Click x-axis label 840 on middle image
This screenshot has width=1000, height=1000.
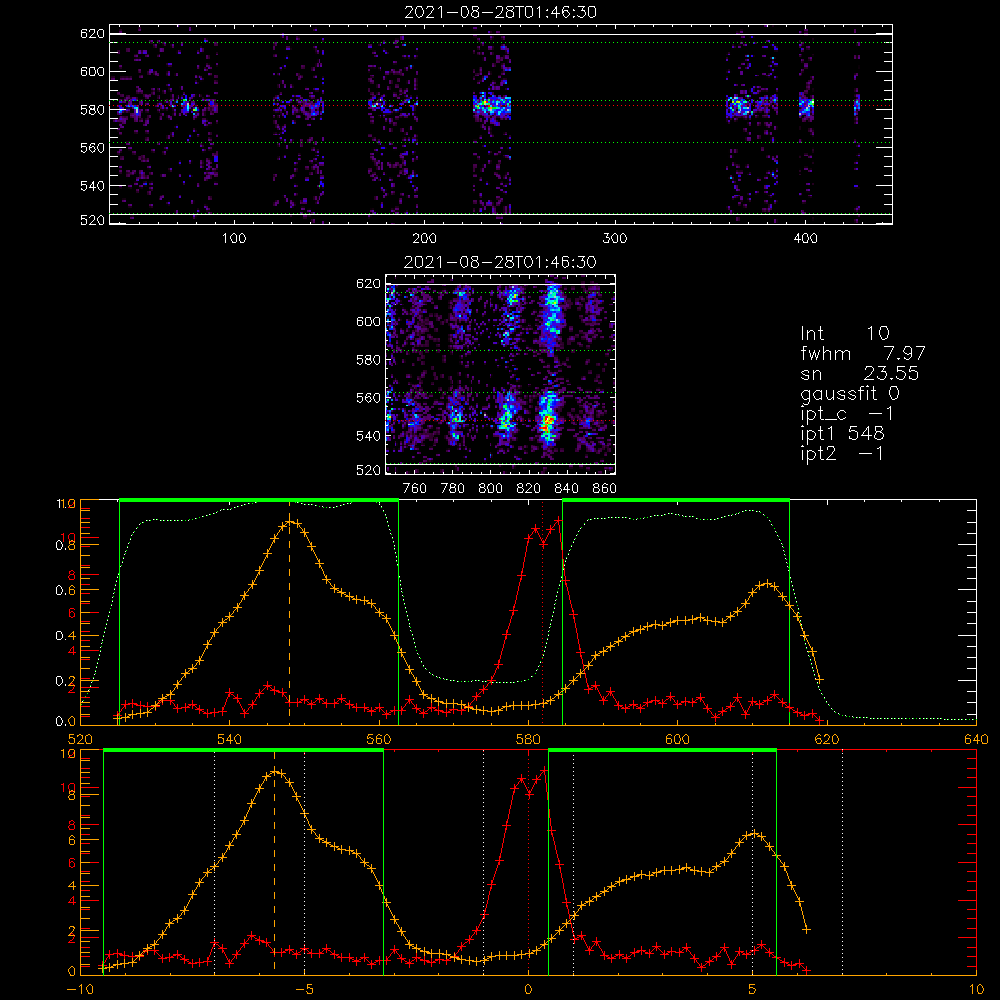(566, 489)
